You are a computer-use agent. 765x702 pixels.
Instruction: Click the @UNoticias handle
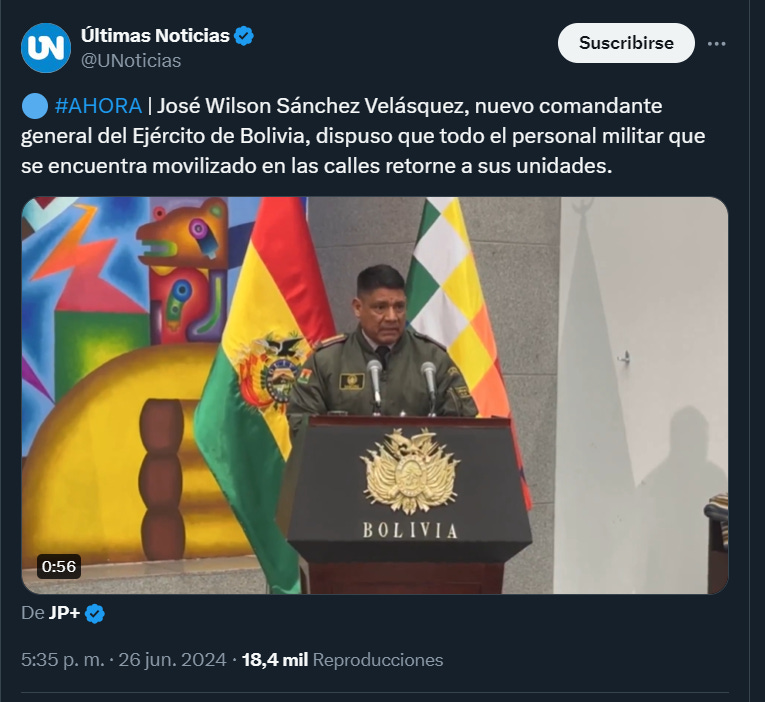point(131,61)
